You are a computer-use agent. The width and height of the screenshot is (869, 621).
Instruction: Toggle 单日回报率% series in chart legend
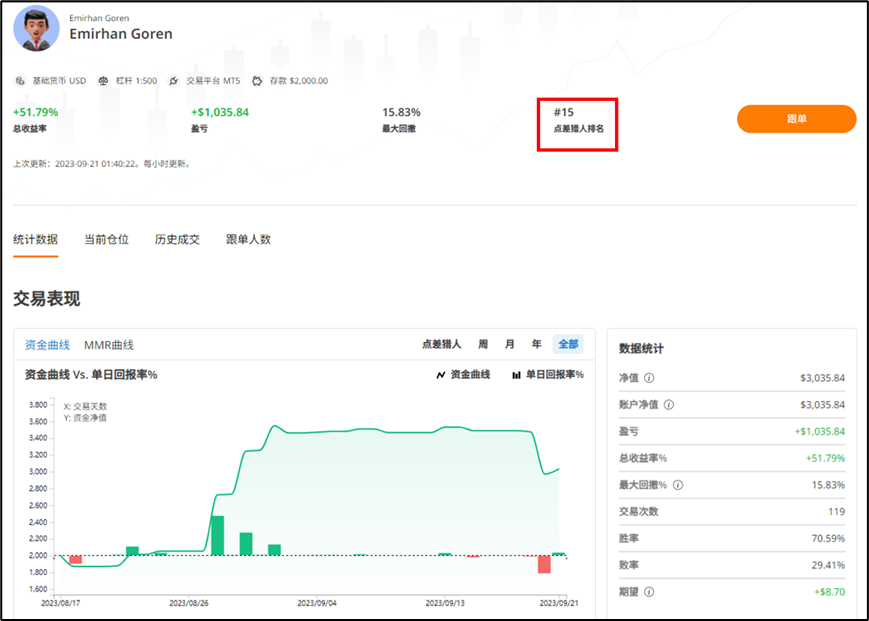click(x=547, y=374)
